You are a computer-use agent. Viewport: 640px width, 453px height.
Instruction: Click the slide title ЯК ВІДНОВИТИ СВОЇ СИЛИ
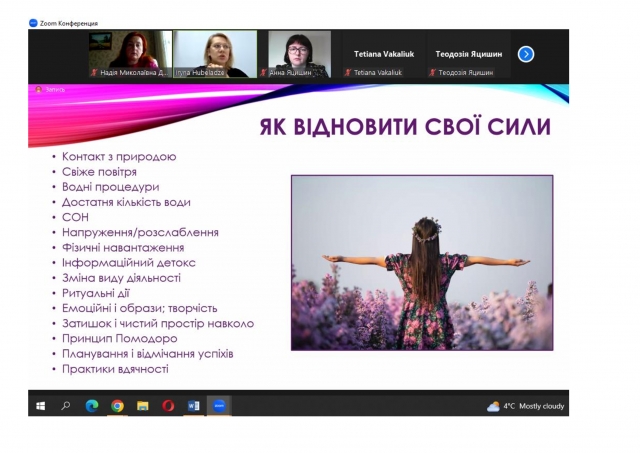[x=404, y=127]
